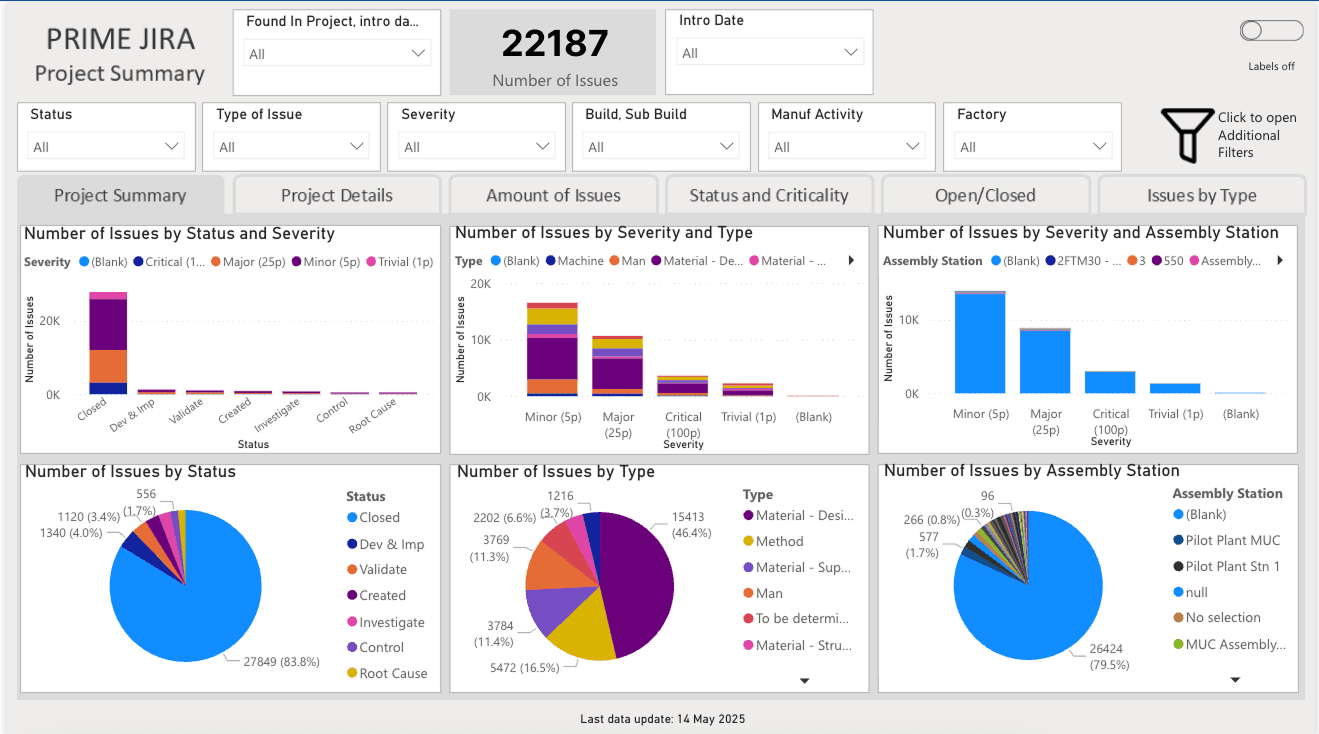
Task: Select Closed in Status legend
Action: click(x=373, y=517)
